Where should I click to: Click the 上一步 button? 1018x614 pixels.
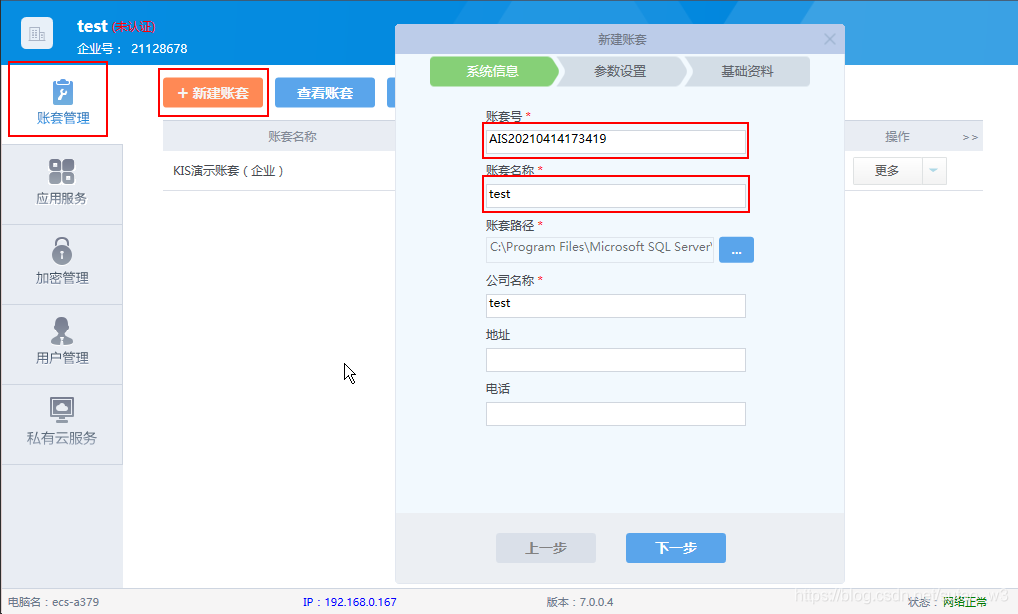(546, 548)
